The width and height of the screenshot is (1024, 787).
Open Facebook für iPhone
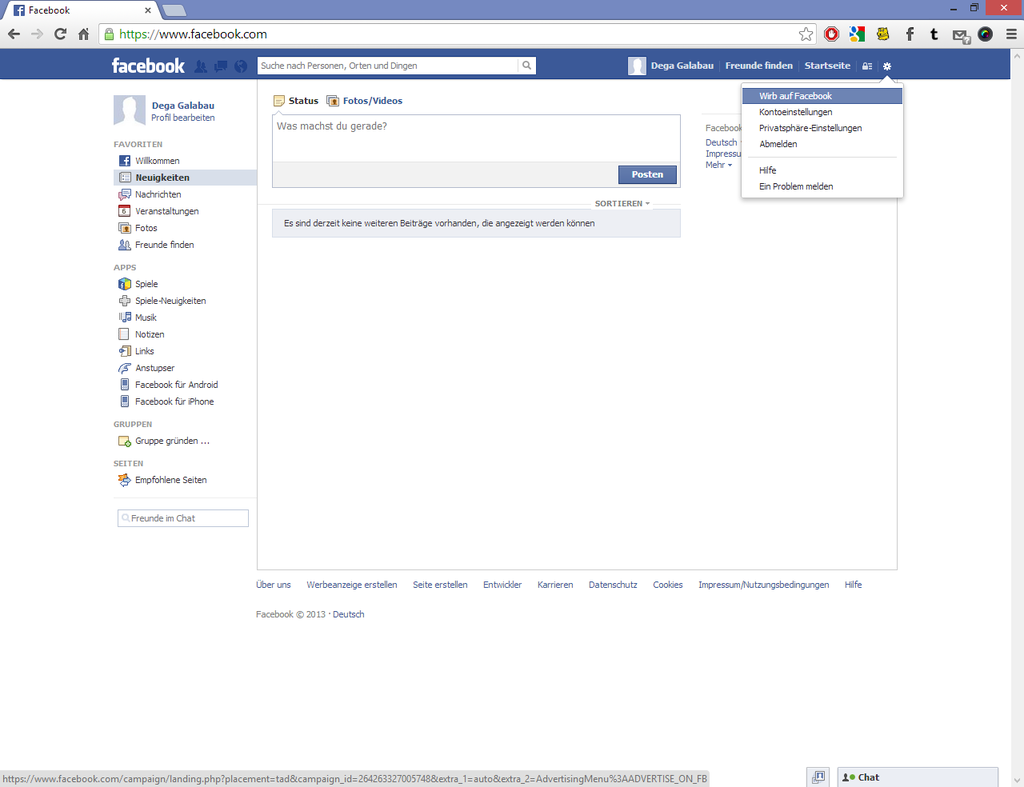point(174,402)
